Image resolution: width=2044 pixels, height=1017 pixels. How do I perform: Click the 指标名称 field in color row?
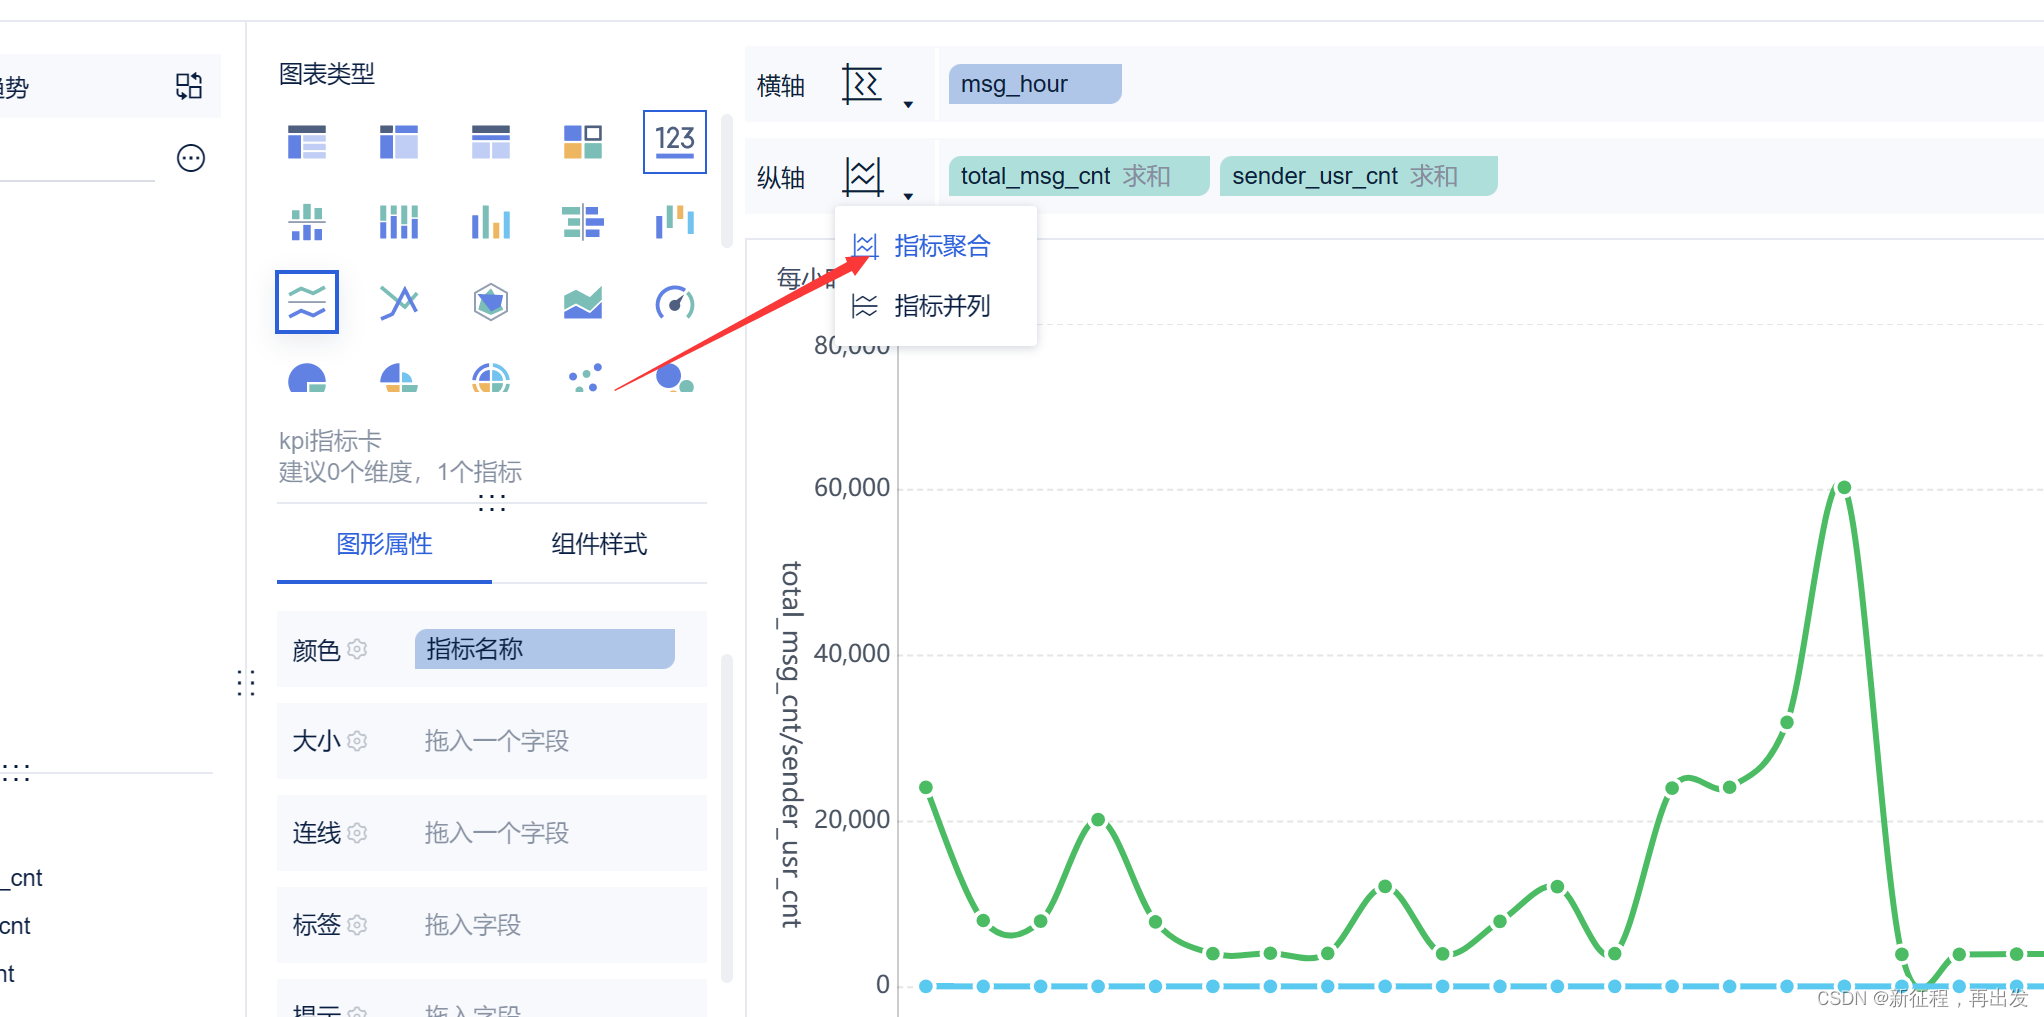[x=544, y=649]
